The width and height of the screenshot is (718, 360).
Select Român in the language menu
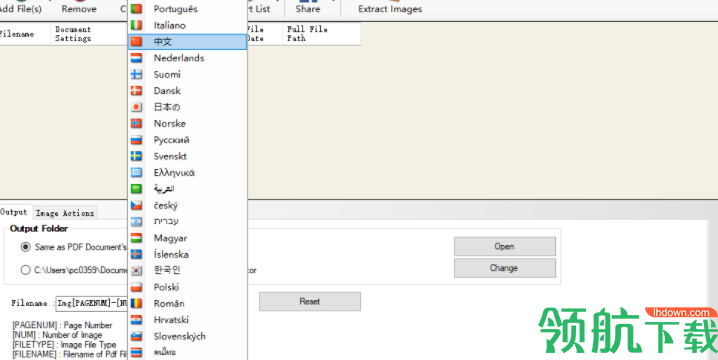click(x=188, y=303)
